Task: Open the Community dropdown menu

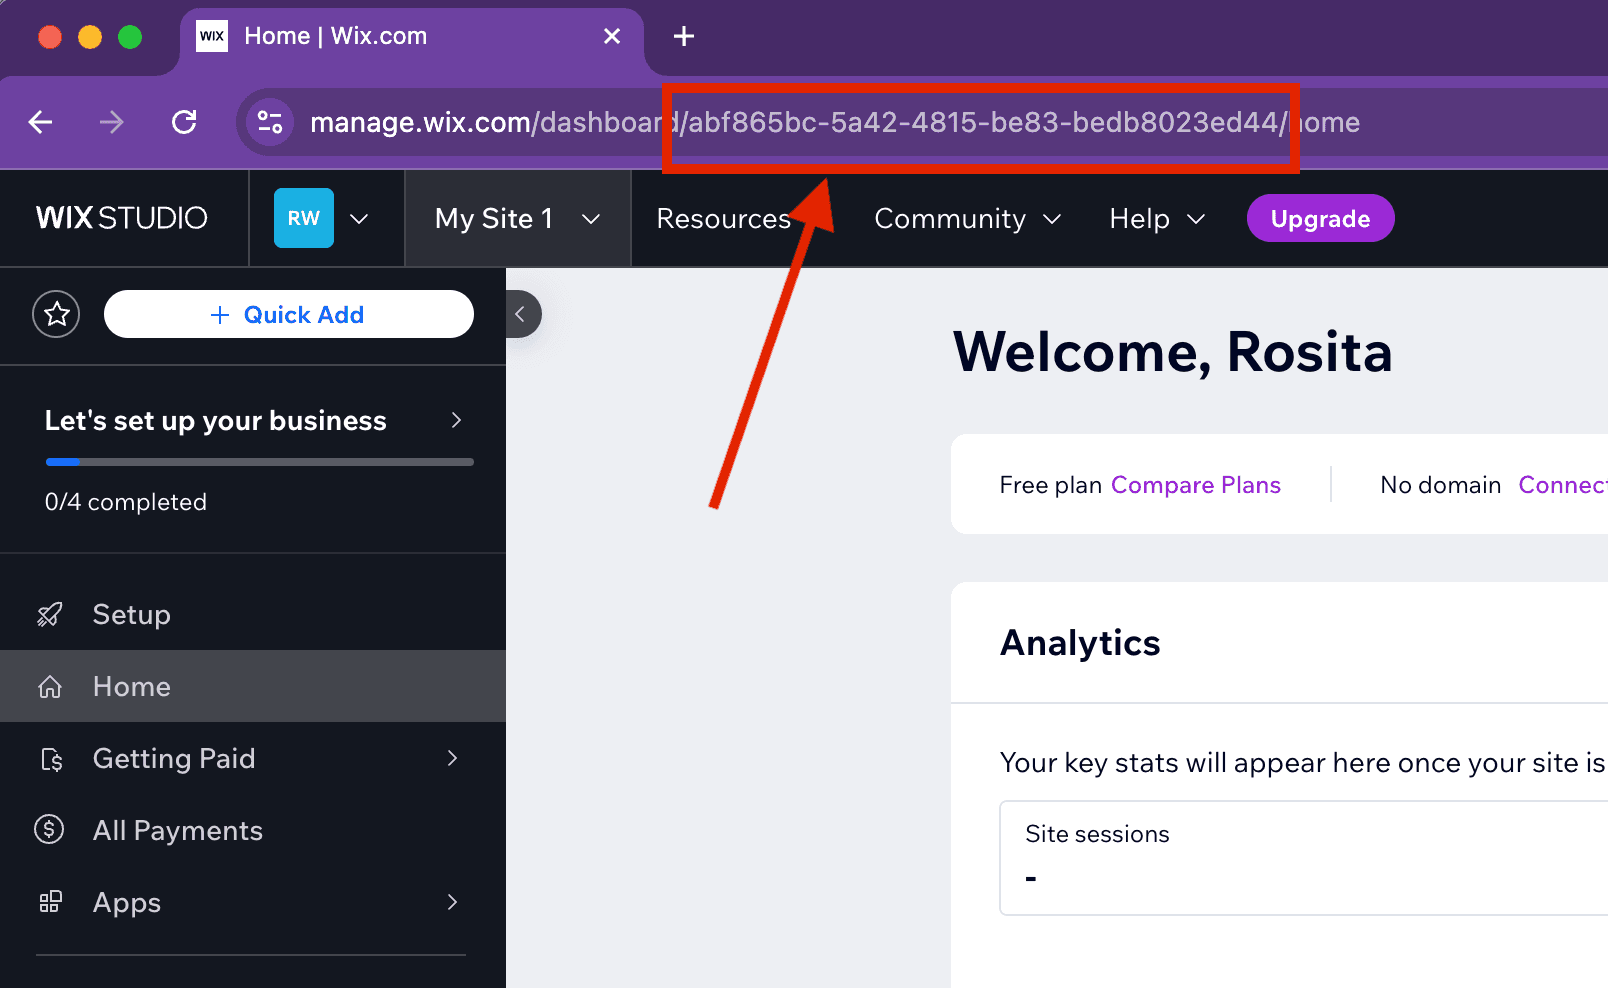Action: pyautogui.click(x=968, y=218)
